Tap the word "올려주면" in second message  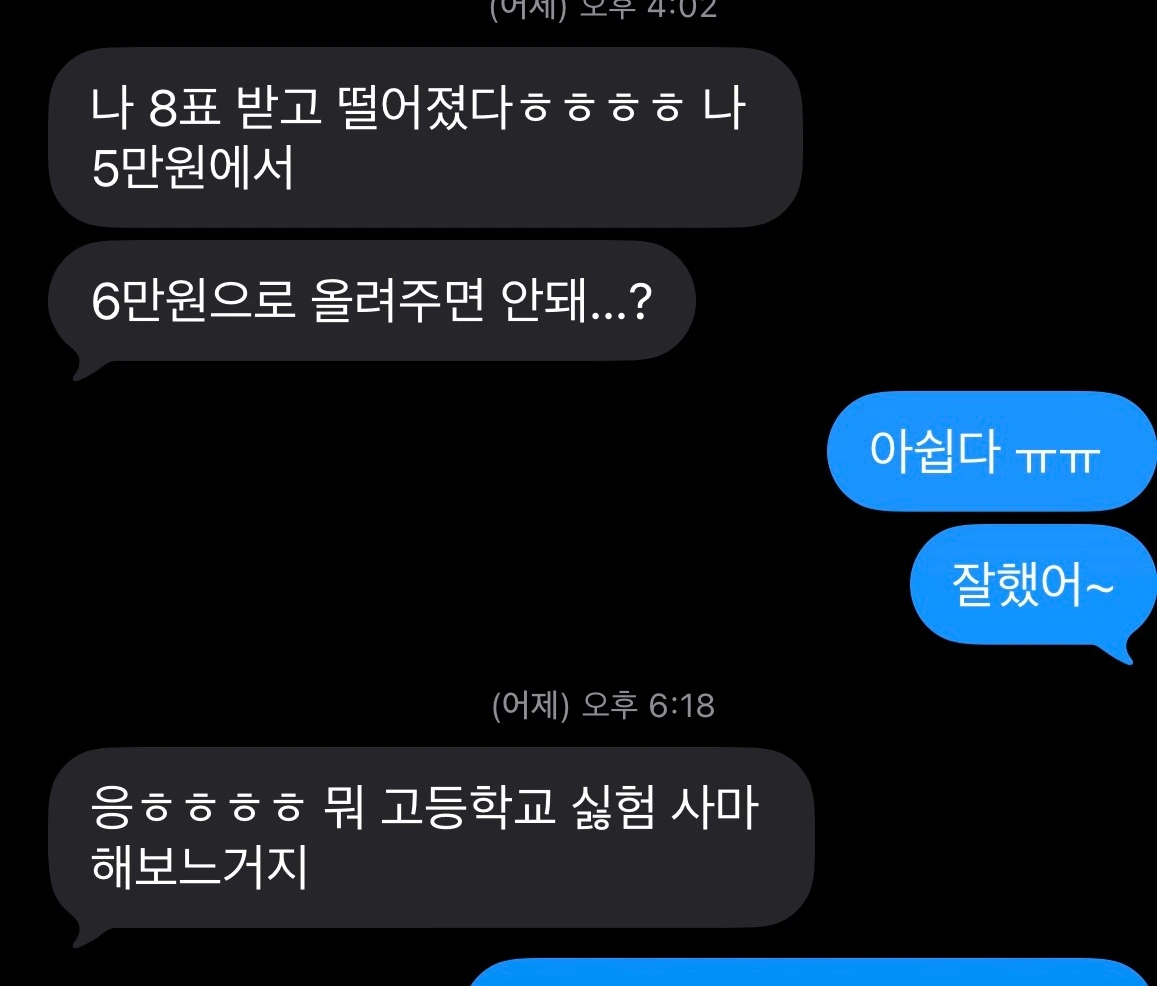tap(398, 300)
